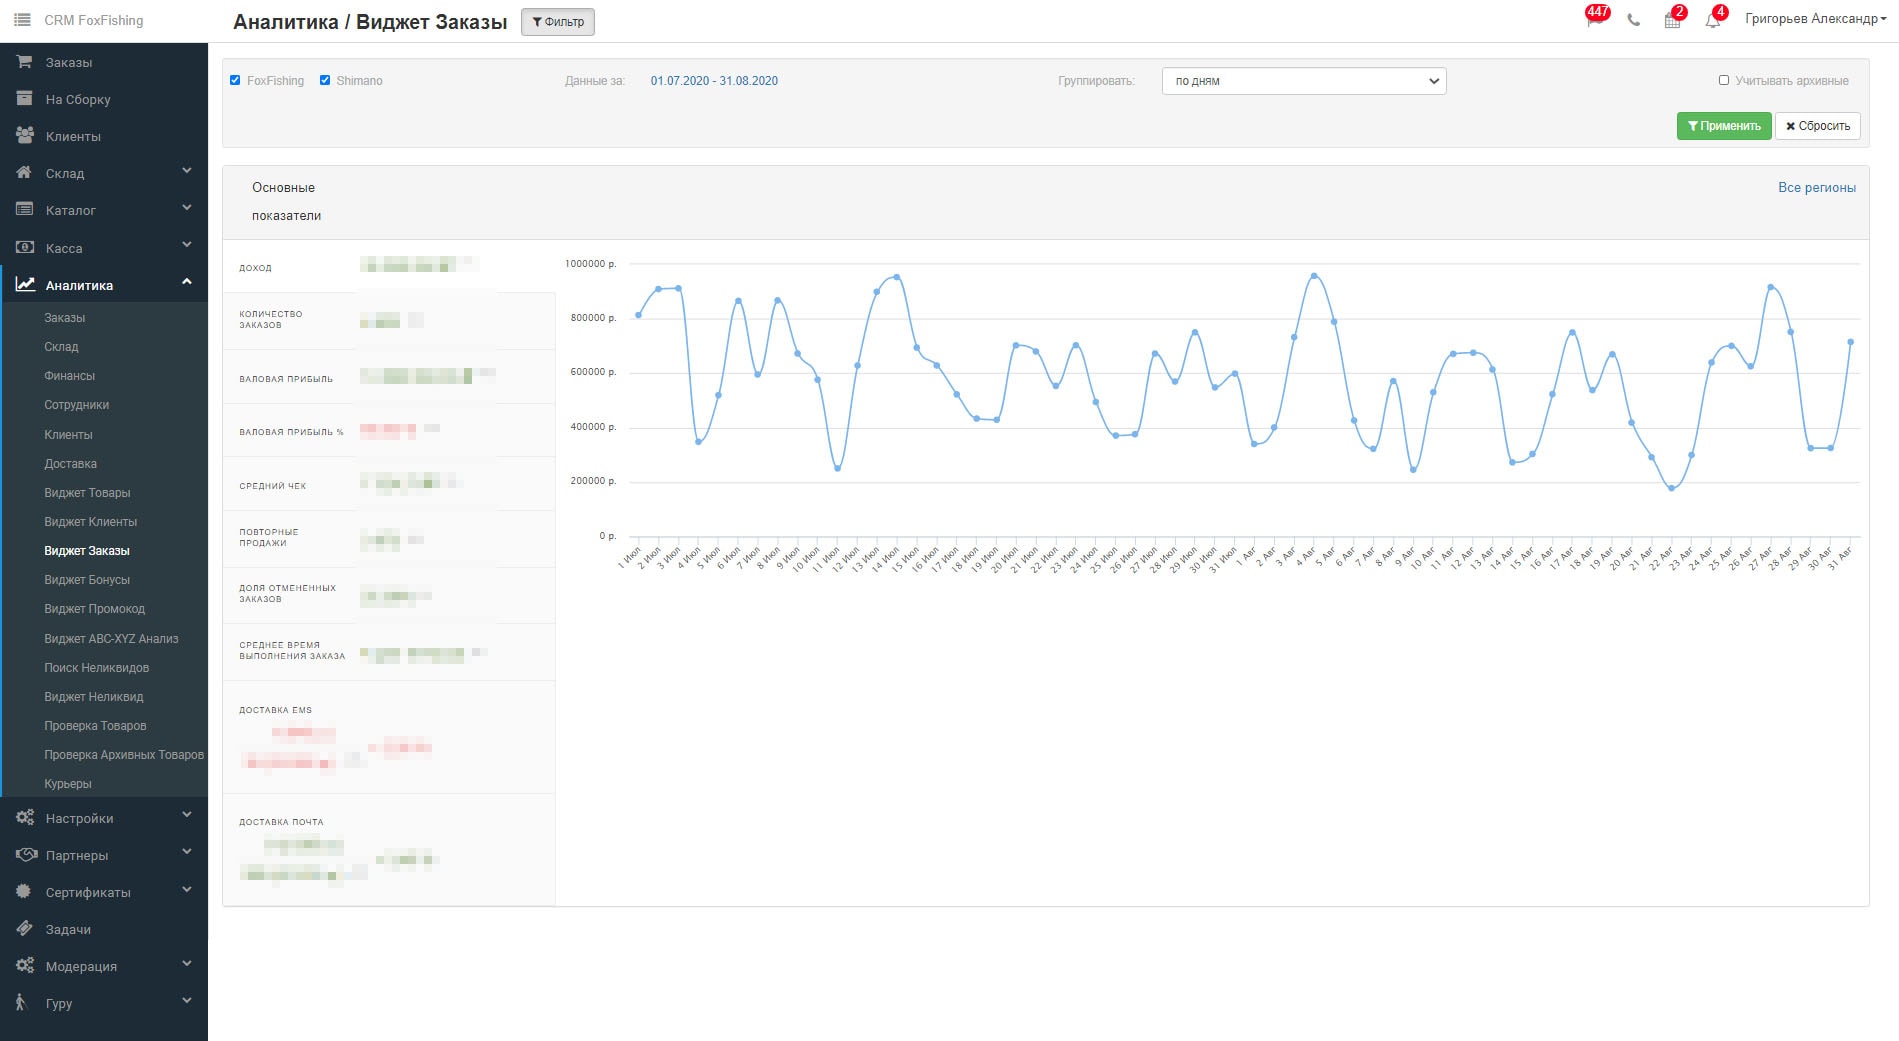Click the CRM FoxFishing brand link
The image size is (1899, 1041).
[x=94, y=20]
